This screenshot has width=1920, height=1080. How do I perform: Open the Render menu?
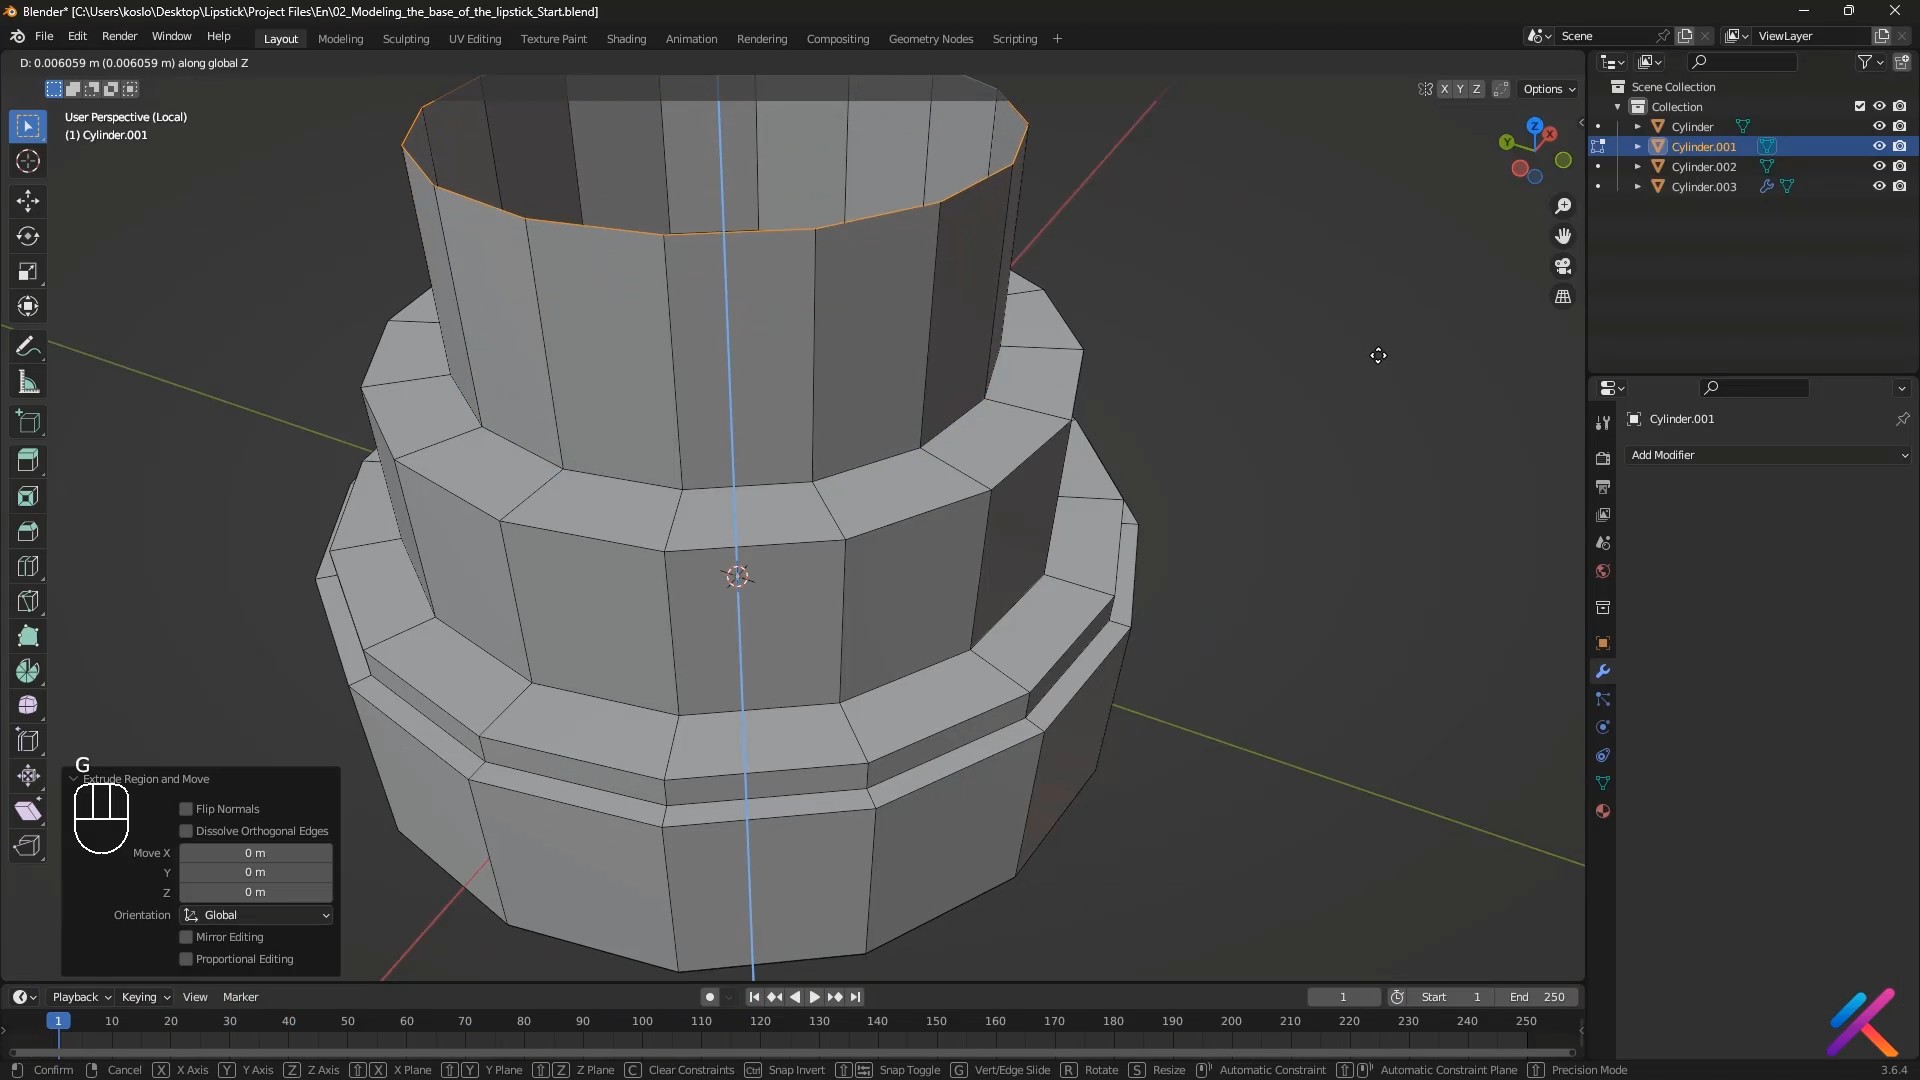[x=119, y=36]
